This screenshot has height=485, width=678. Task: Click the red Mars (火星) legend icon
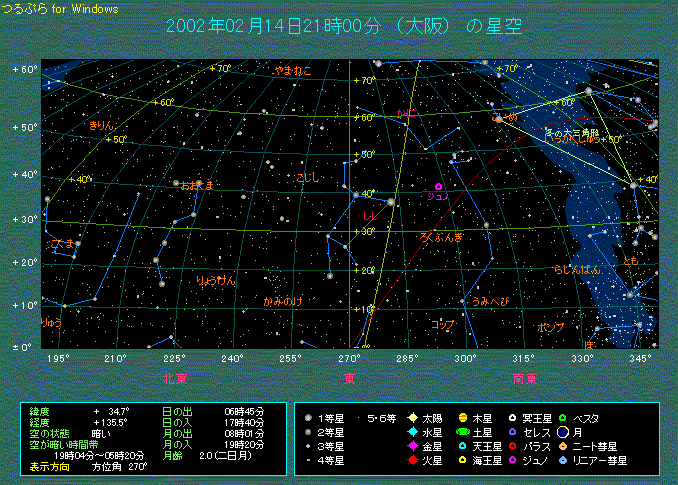(411, 461)
